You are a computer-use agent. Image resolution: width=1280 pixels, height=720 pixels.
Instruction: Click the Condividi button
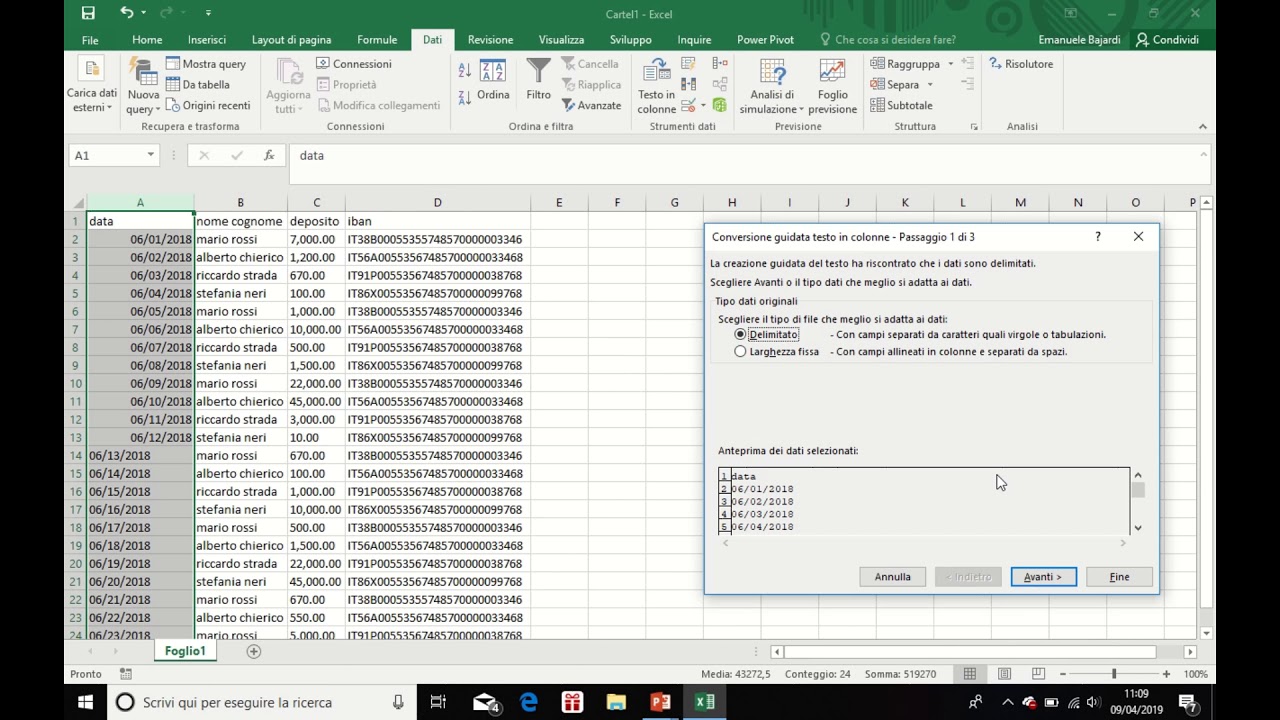coord(1167,40)
